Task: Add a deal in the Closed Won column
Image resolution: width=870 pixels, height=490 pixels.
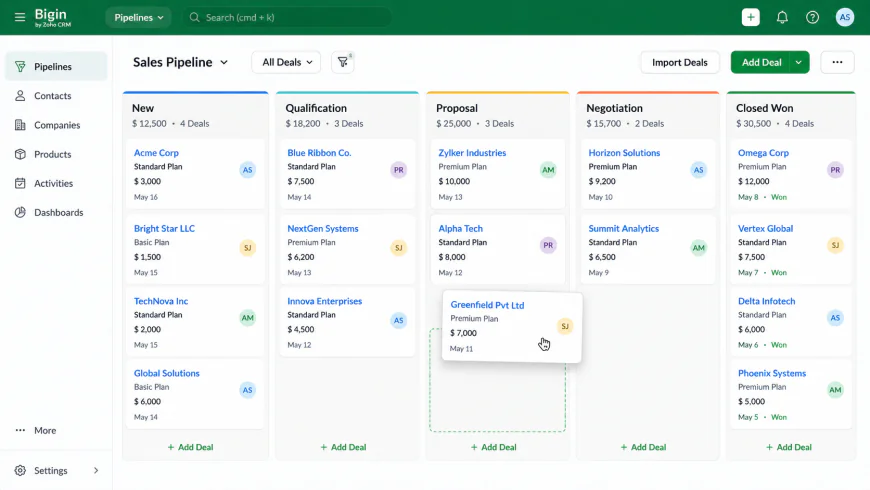Action: pyautogui.click(x=789, y=447)
